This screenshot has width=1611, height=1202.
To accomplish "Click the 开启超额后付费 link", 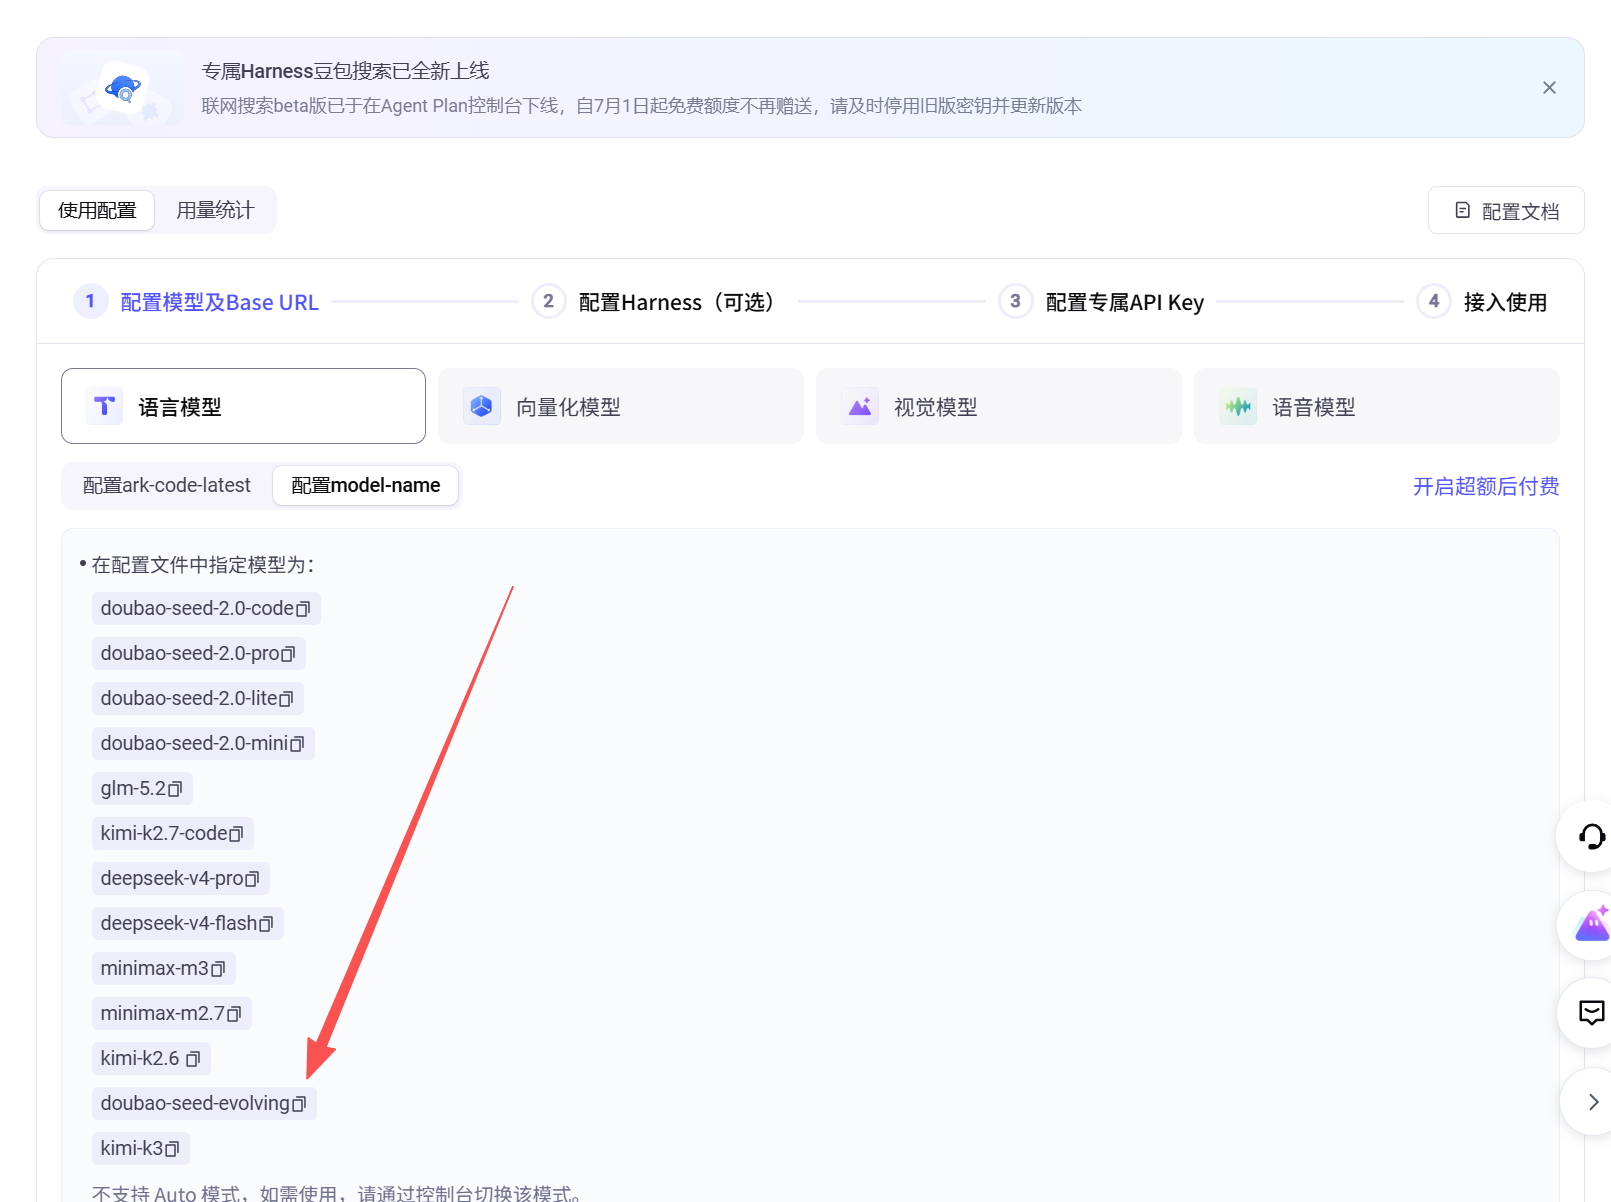I will pyautogui.click(x=1486, y=486).
